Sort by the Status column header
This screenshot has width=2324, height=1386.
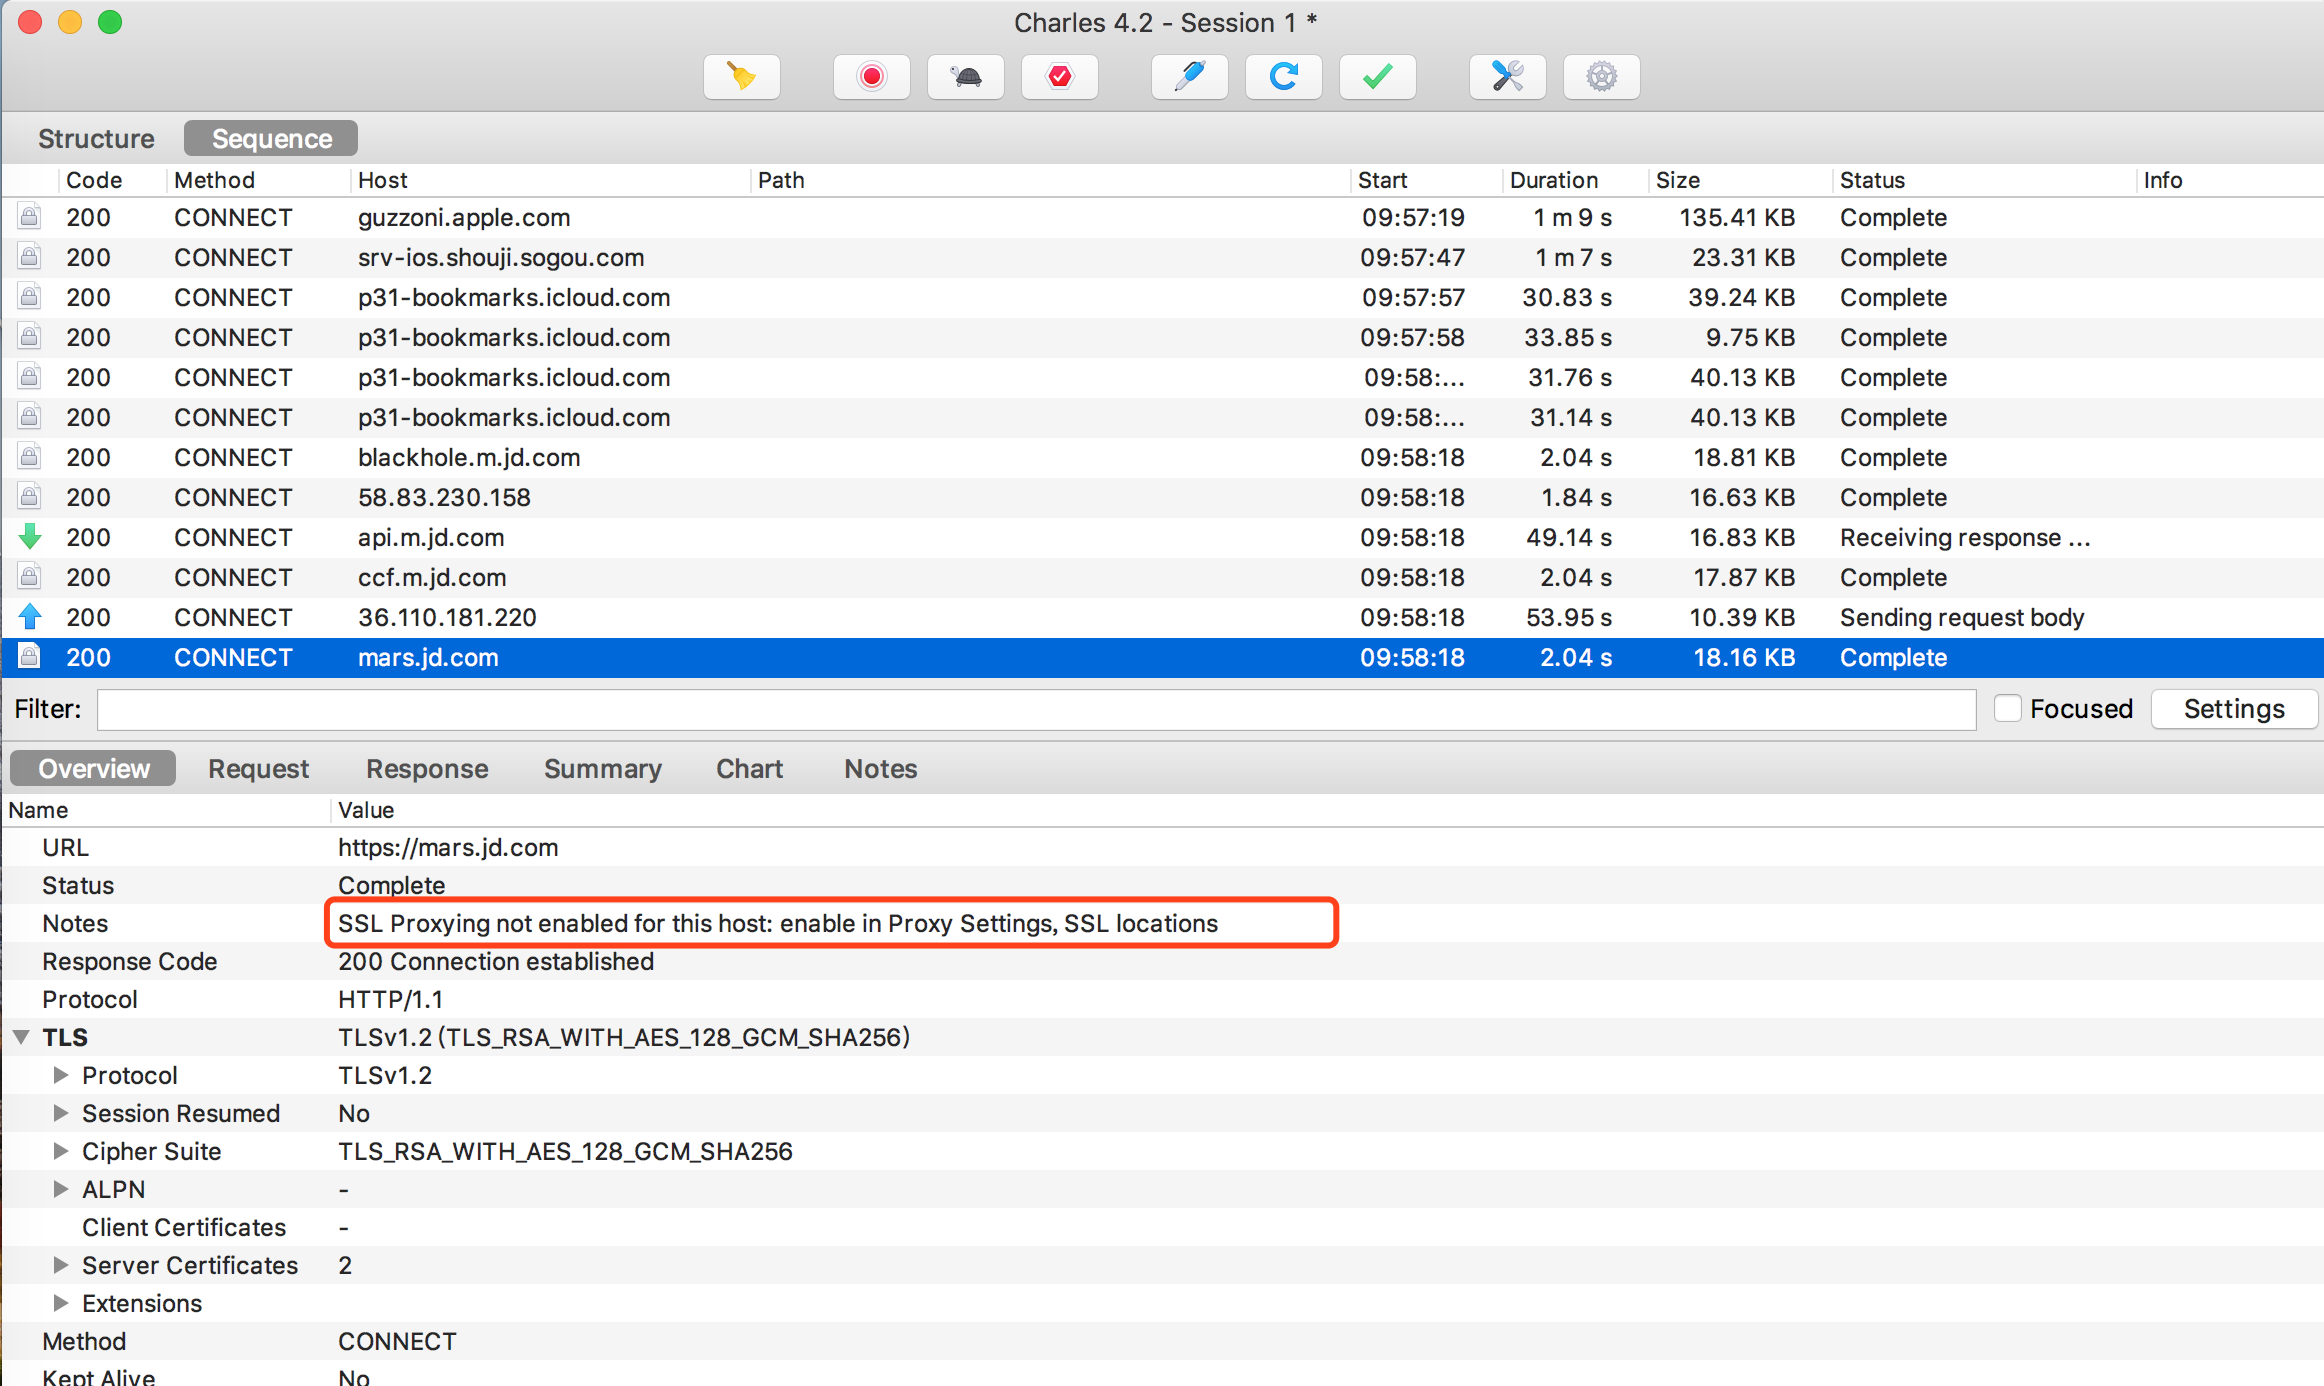(x=1984, y=180)
